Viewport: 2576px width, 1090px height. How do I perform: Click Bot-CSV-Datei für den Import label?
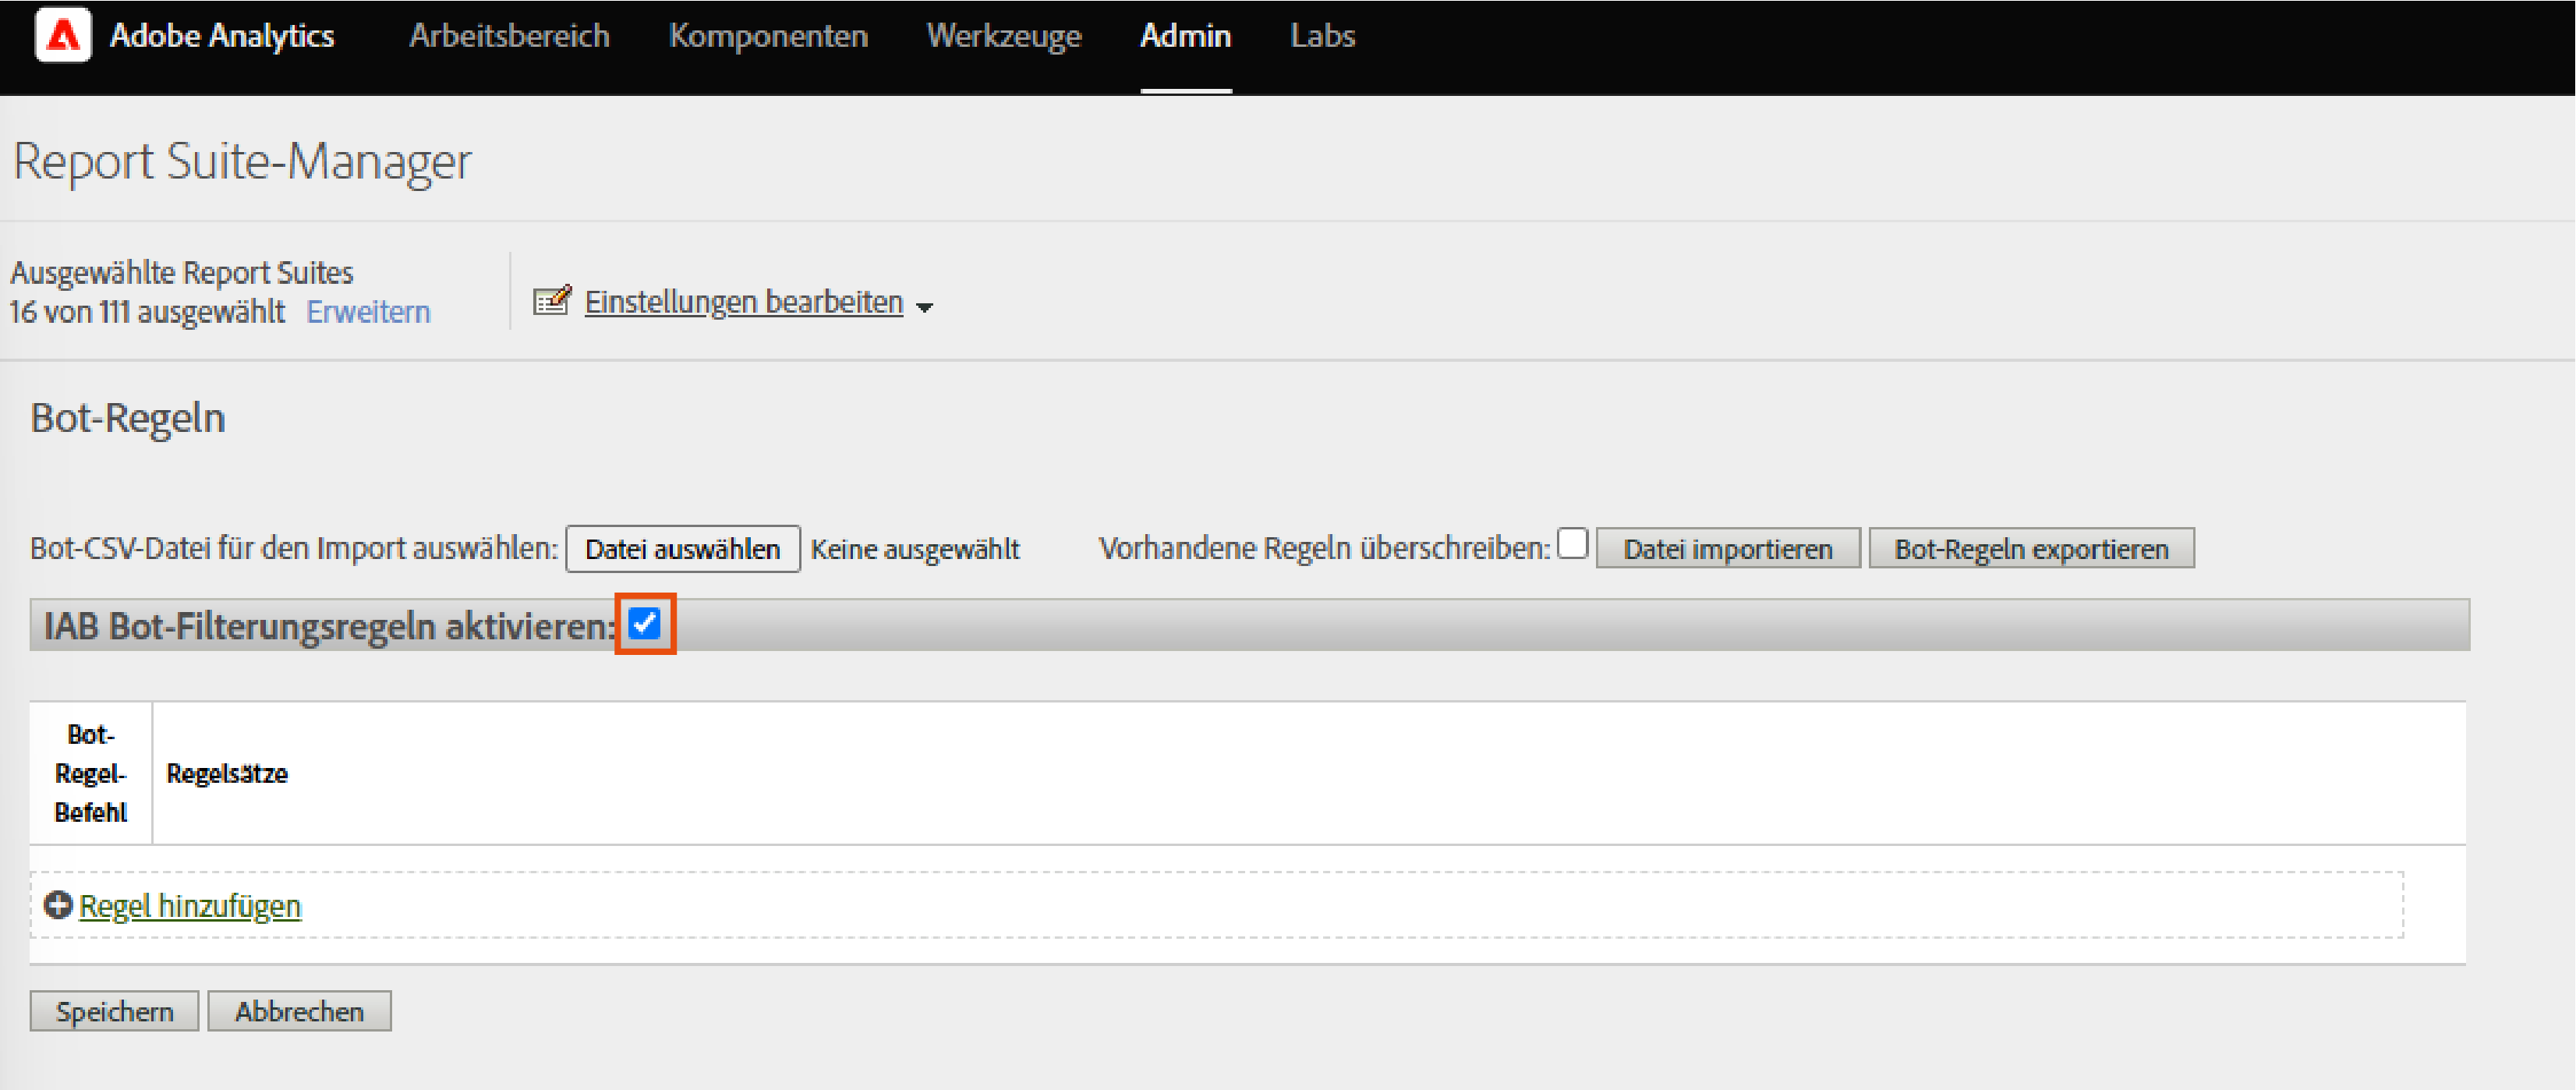[x=294, y=548]
